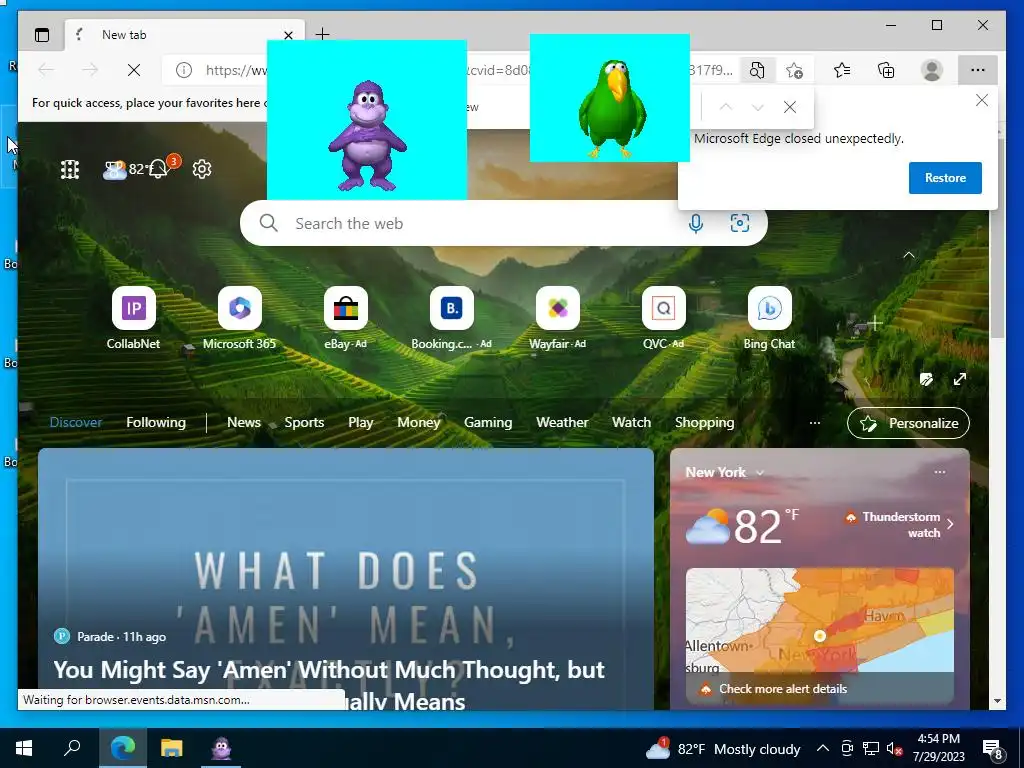This screenshot has width=1024, height=768.
Task: Add a new quick link site
Action: [875, 323]
